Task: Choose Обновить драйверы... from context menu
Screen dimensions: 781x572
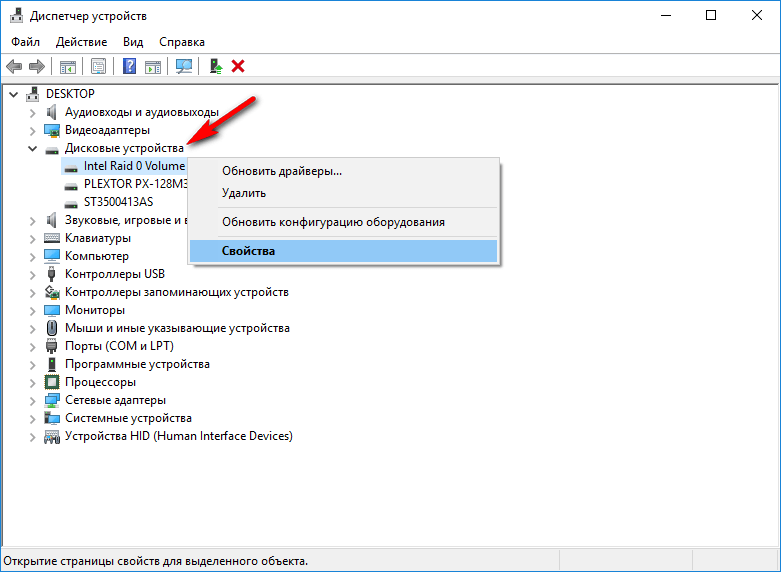Action: (344, 171)
